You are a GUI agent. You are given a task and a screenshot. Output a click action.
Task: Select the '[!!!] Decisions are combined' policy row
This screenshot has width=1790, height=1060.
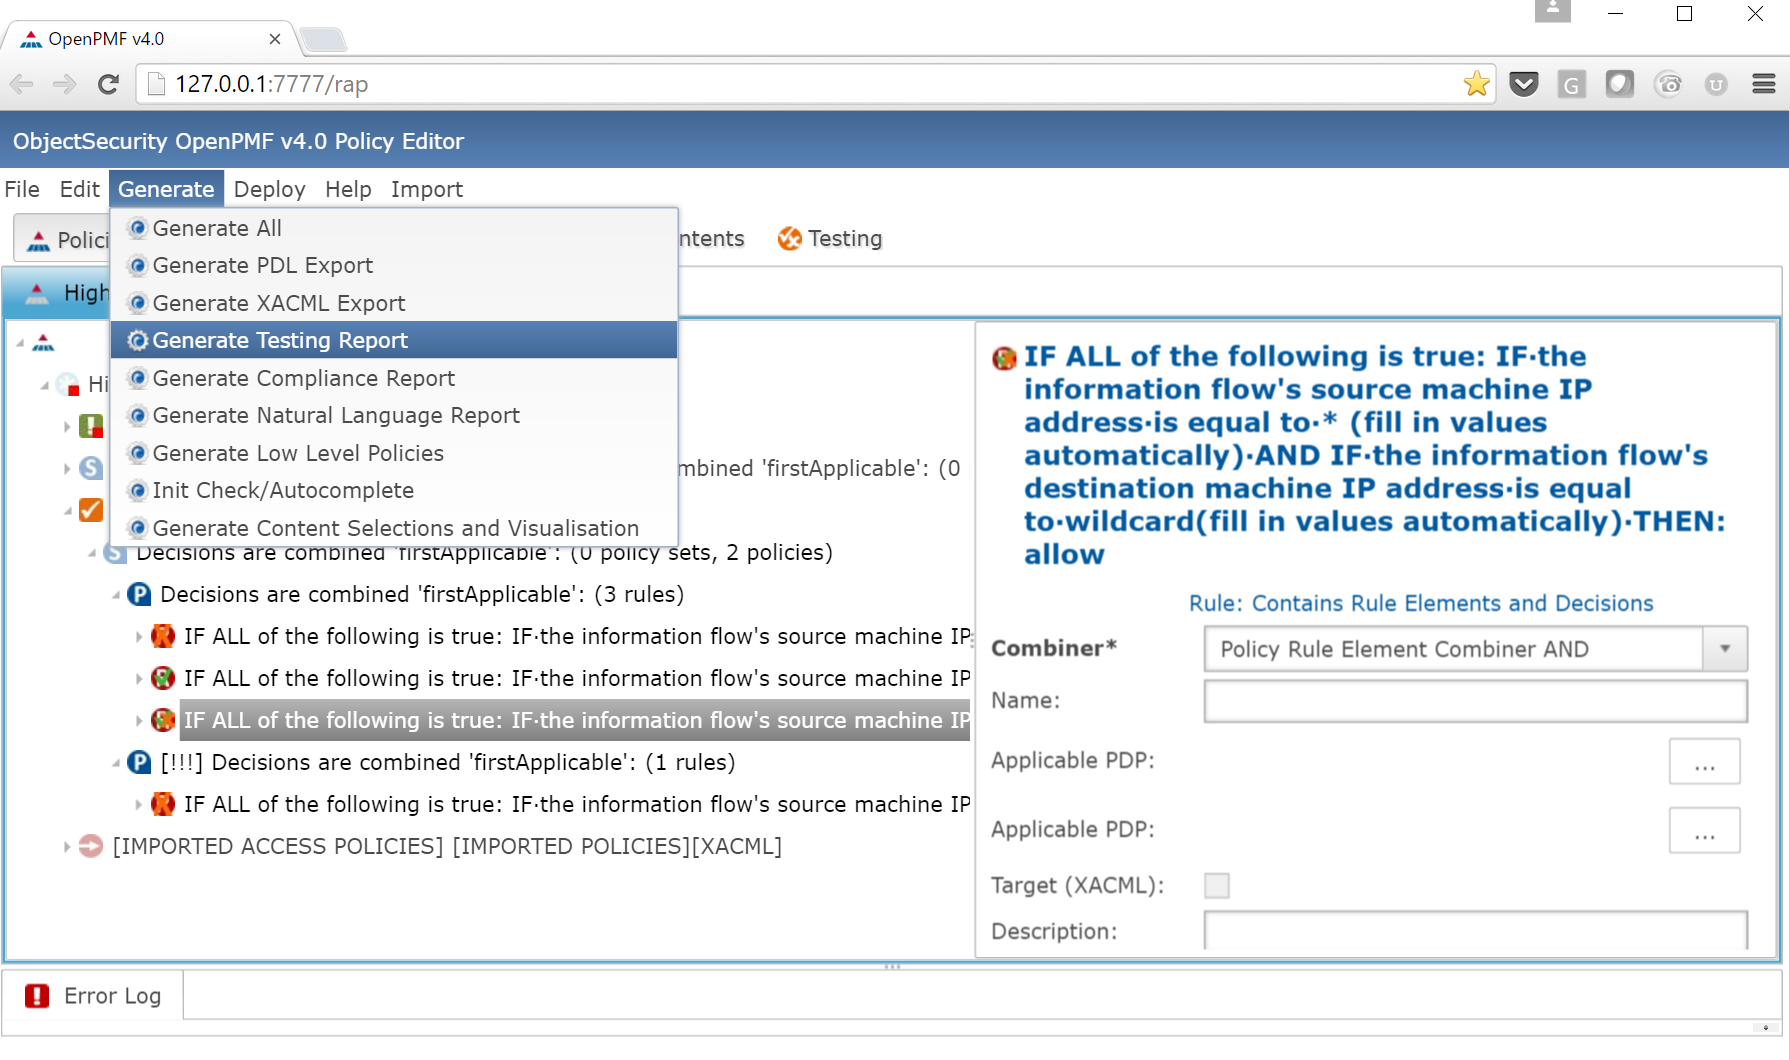coord(448,762)
